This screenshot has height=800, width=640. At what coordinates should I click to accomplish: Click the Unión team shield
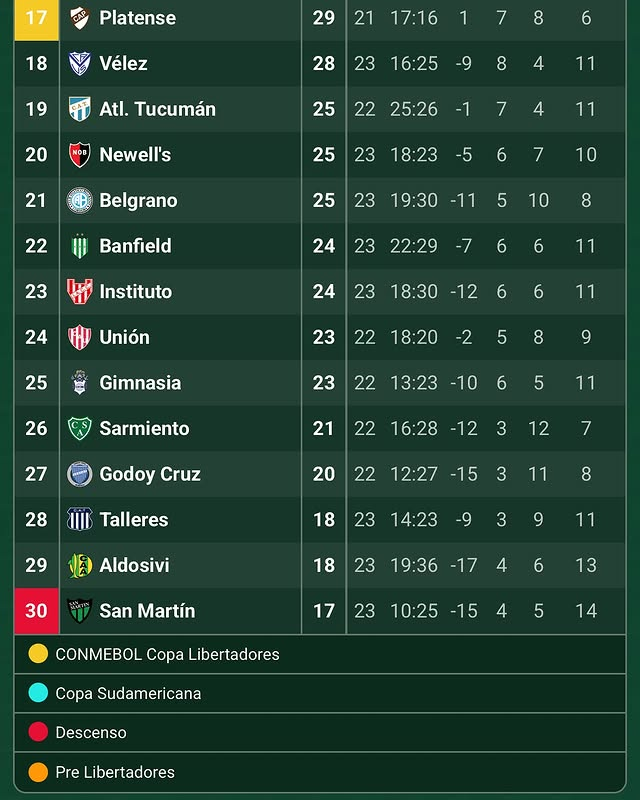[80, 337]
